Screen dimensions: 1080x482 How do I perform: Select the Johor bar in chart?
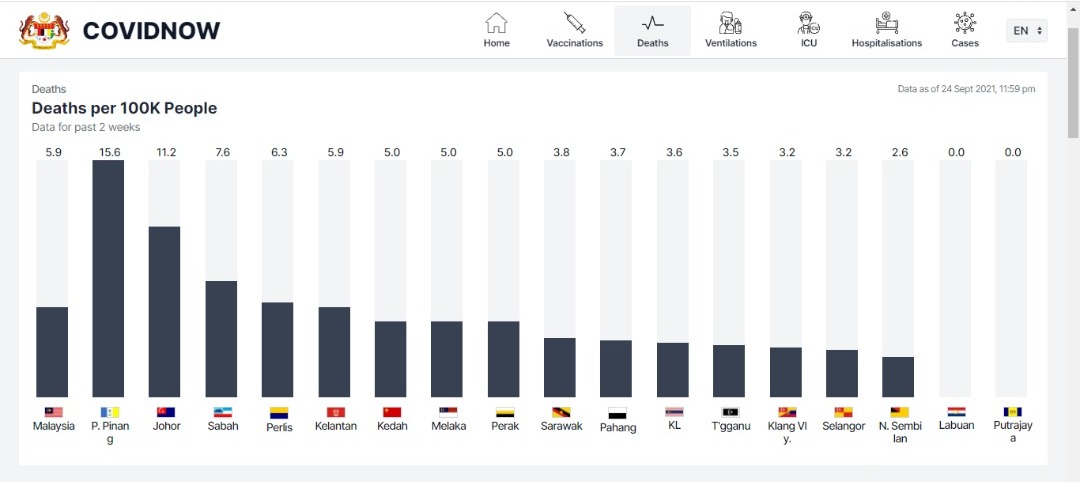coord(165,311)
